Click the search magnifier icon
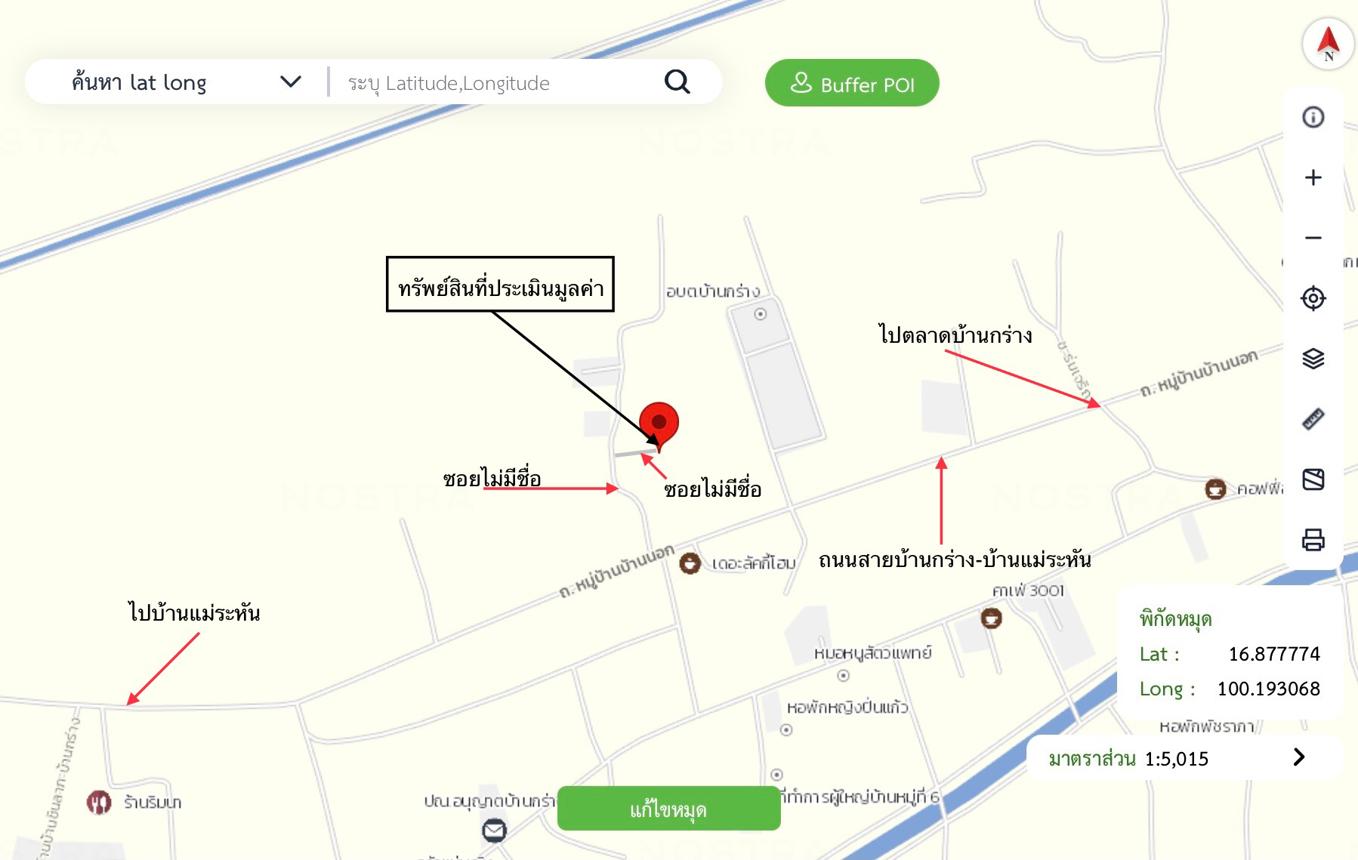The image size is (1358, 860). [677, 82]
